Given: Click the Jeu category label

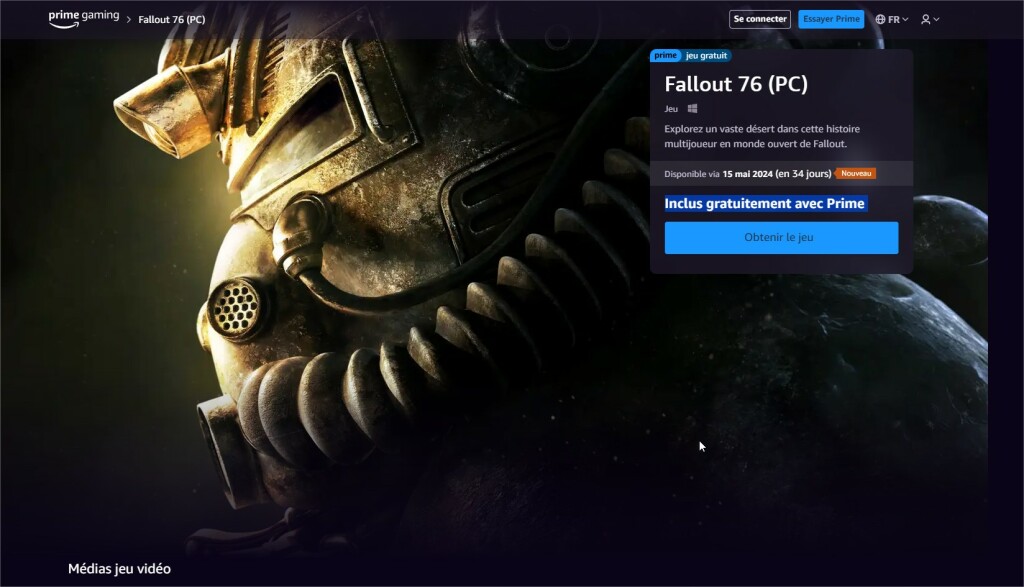Looking at the screenshot, I should (x=671, y=109).
